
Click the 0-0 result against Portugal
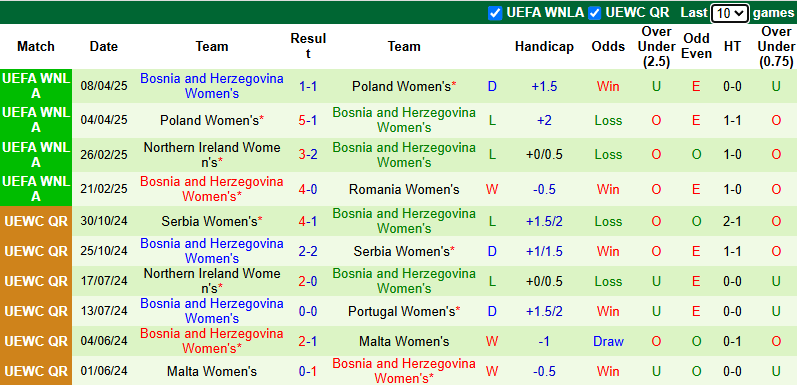pyautogui.click(x=308, y=311)
